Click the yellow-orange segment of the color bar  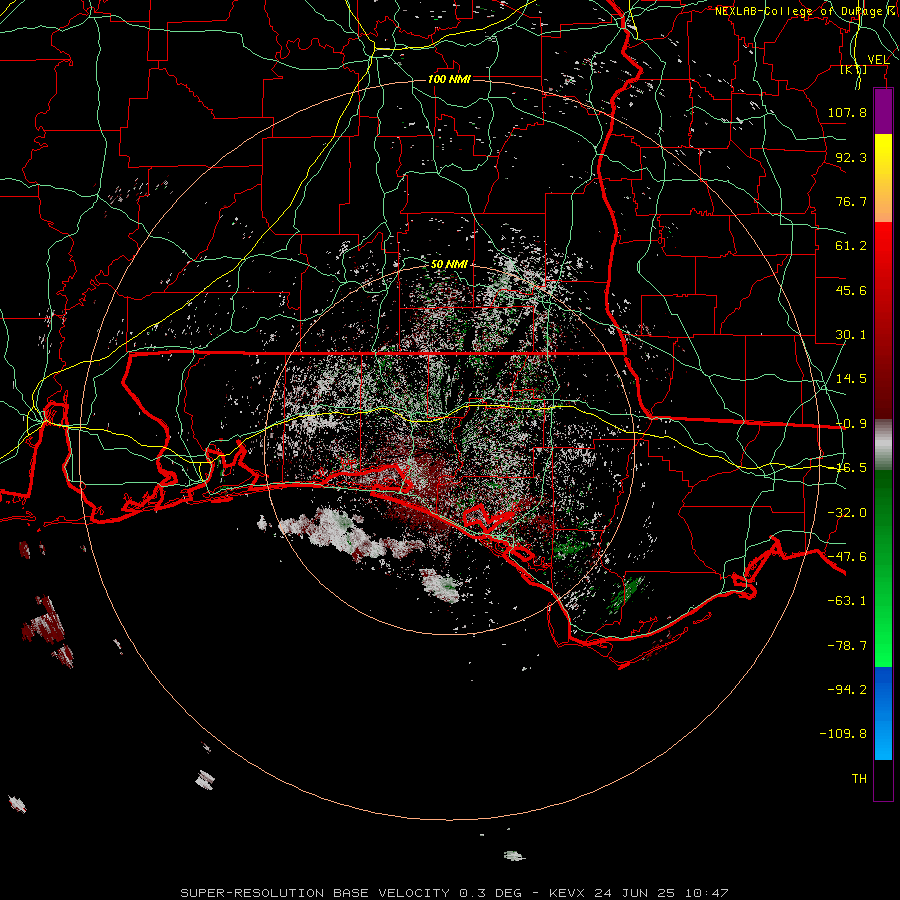coord(883,178)
